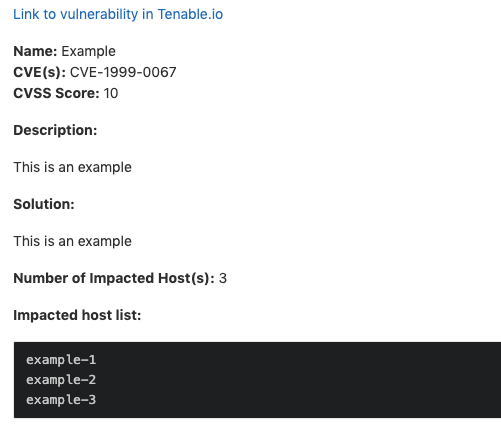Viewport: 501px width, 428px height.
Task: Open the Link to vulnerability in Tenable.io
Action: pyautogui.click(x=118, y=14)
